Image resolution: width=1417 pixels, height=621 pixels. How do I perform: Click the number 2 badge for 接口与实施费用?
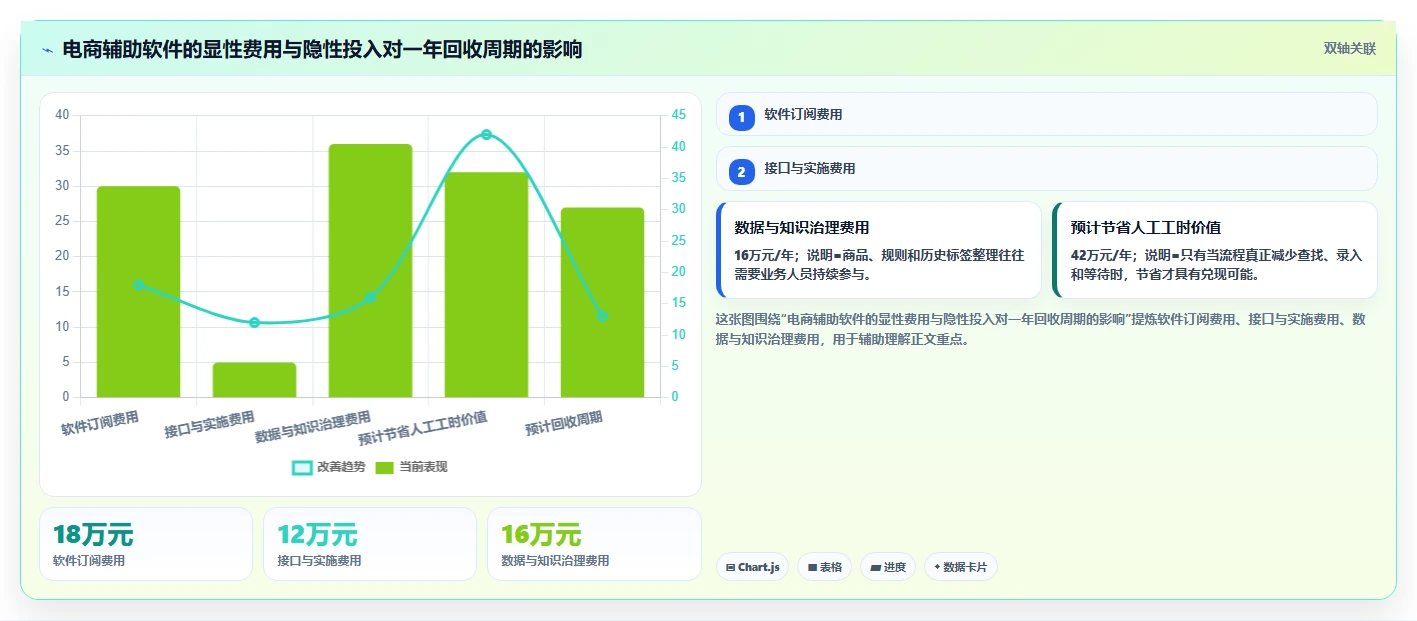741,172
